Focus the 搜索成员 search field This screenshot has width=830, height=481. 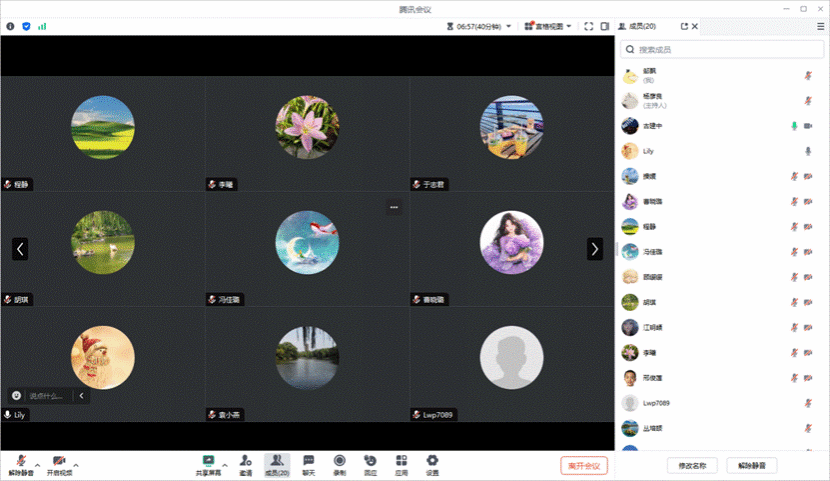pyautogui.click(x=722, y=50)
